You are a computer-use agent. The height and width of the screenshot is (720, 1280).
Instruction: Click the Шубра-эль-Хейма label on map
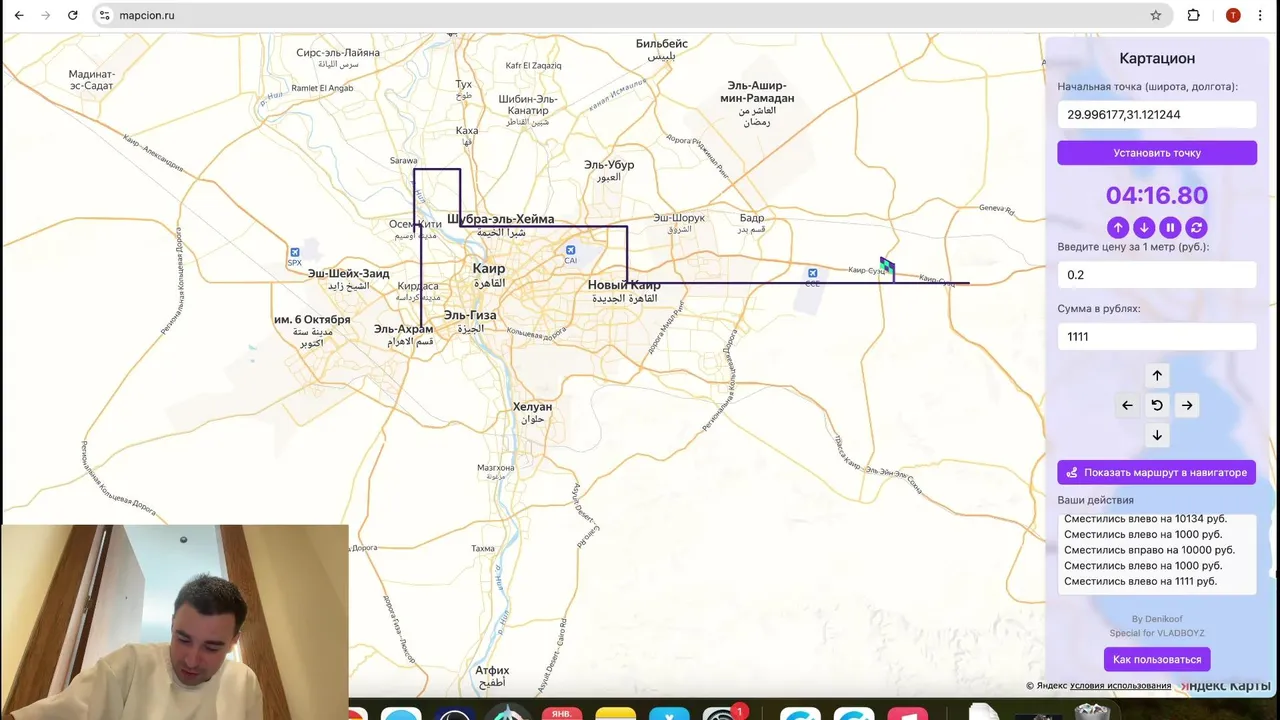[x=500, y=219]
